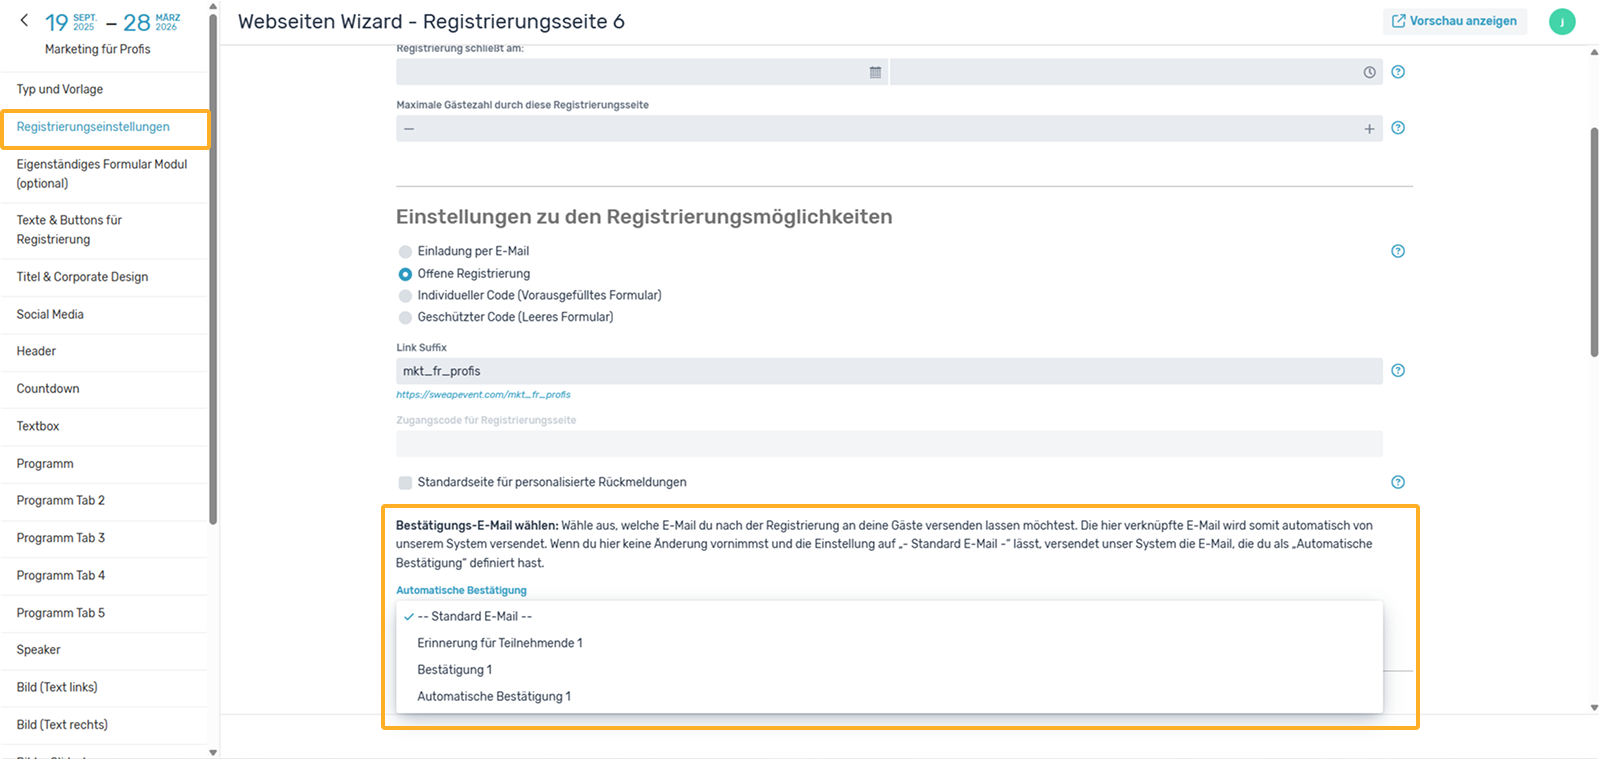
Task: Select Offene Registrierung radio option
Action: [405, 274]
